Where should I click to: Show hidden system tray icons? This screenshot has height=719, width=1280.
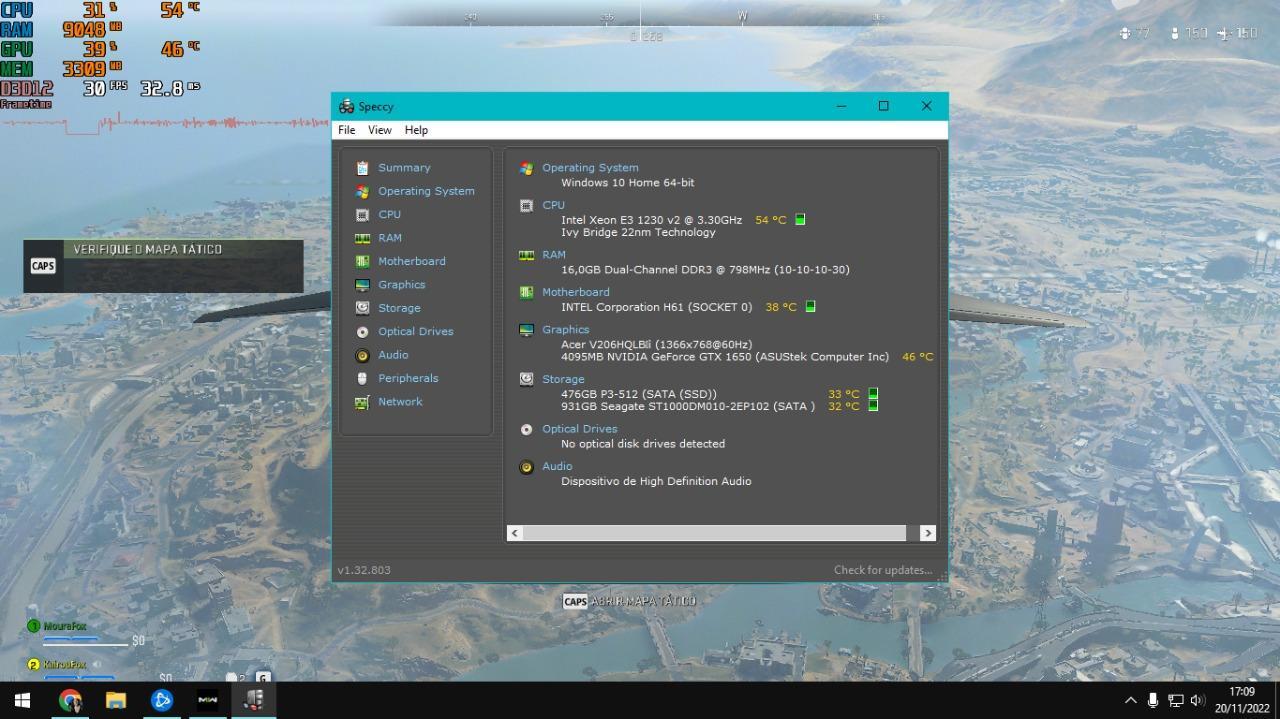[x=1131, y=701]
